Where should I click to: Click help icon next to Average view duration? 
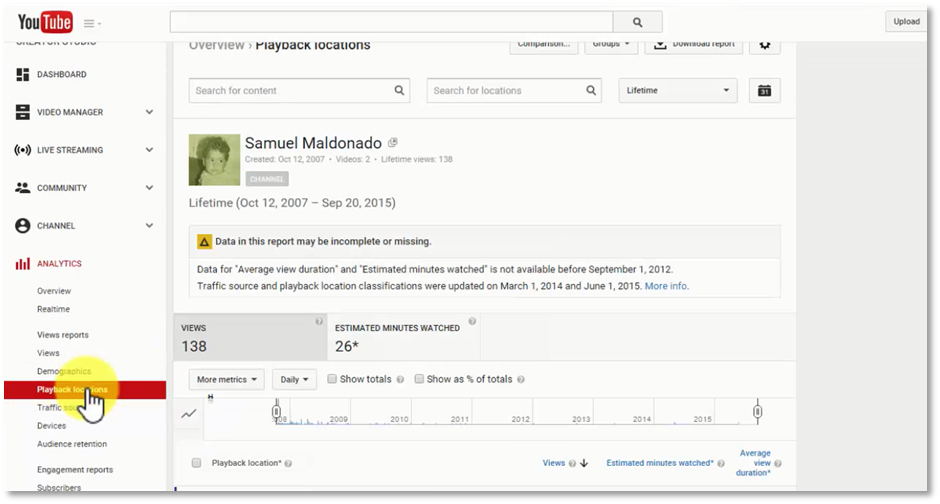[778, 463]
